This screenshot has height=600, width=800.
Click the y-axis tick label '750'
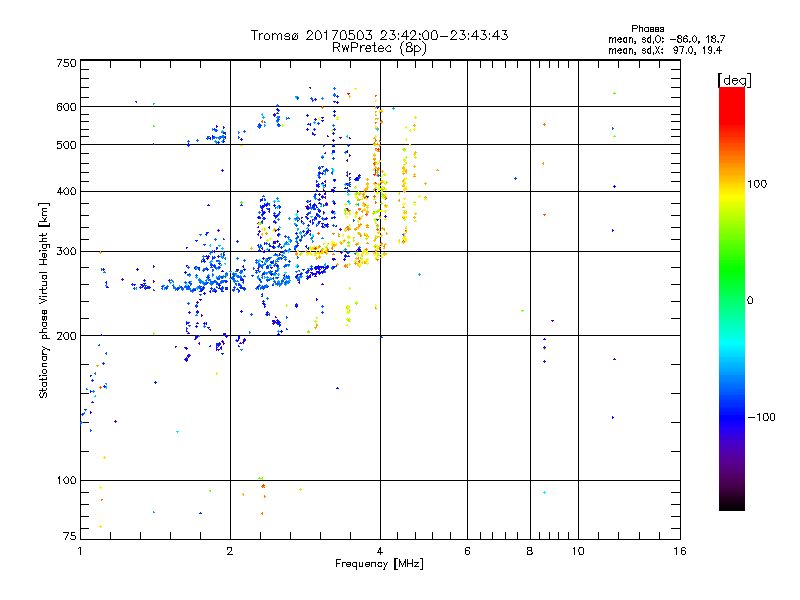tap(66, 63)
